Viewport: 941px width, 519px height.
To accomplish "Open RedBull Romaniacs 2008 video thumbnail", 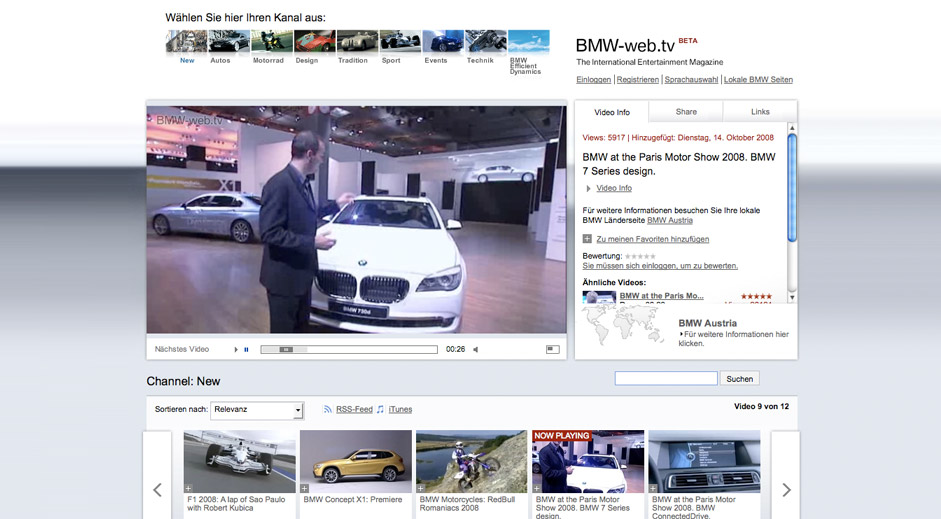I will coord(472,461).
